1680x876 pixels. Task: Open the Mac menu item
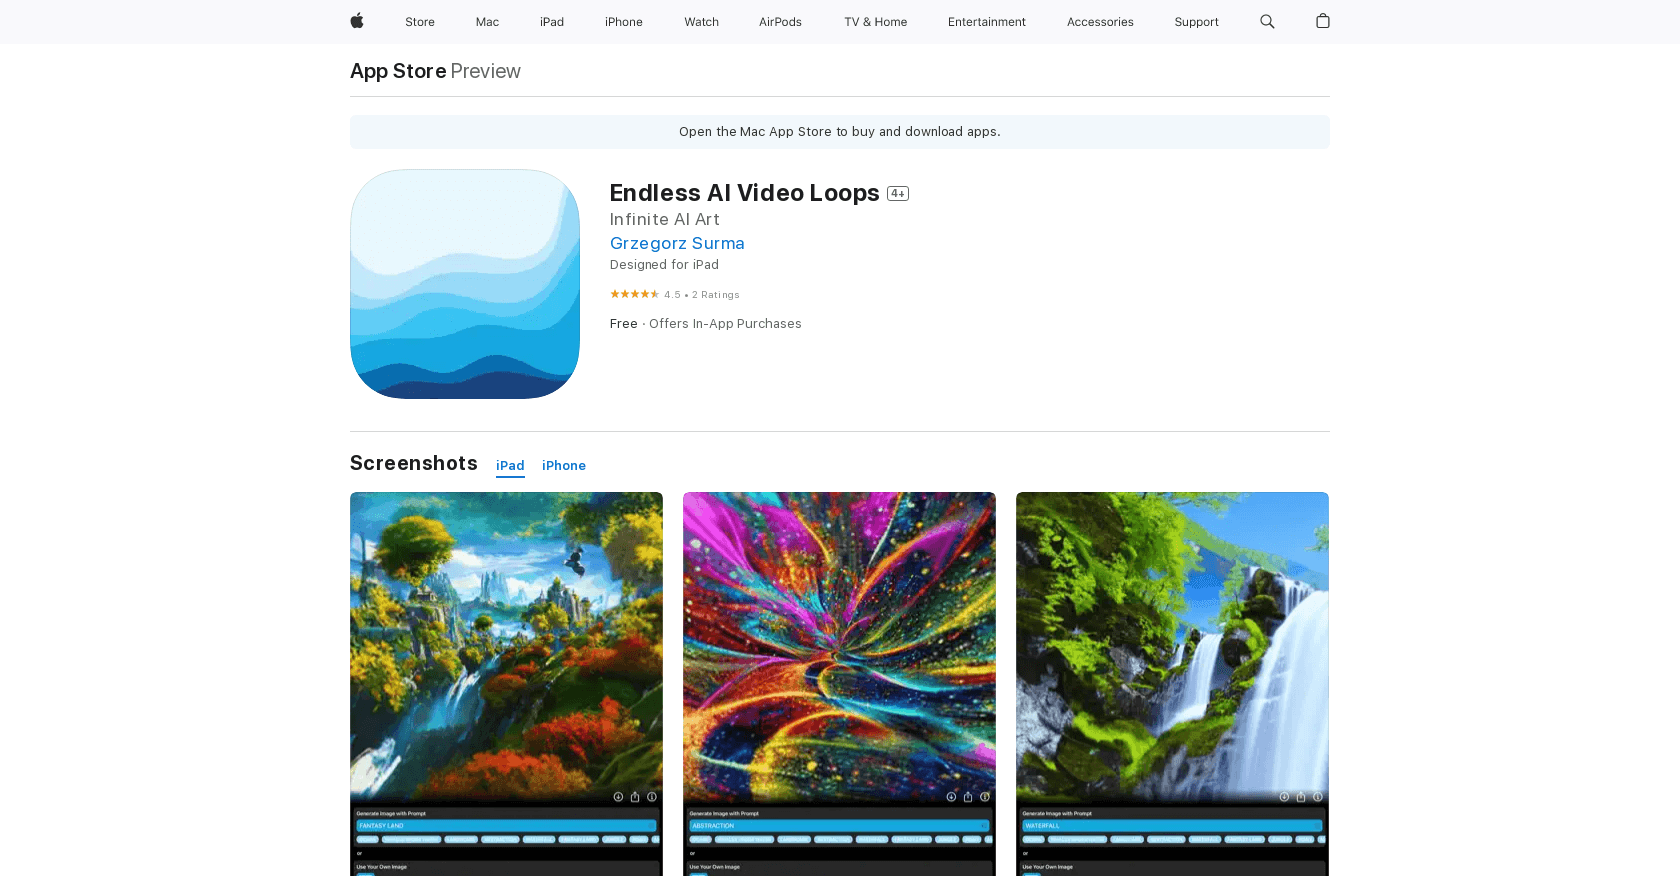[487, 22]
